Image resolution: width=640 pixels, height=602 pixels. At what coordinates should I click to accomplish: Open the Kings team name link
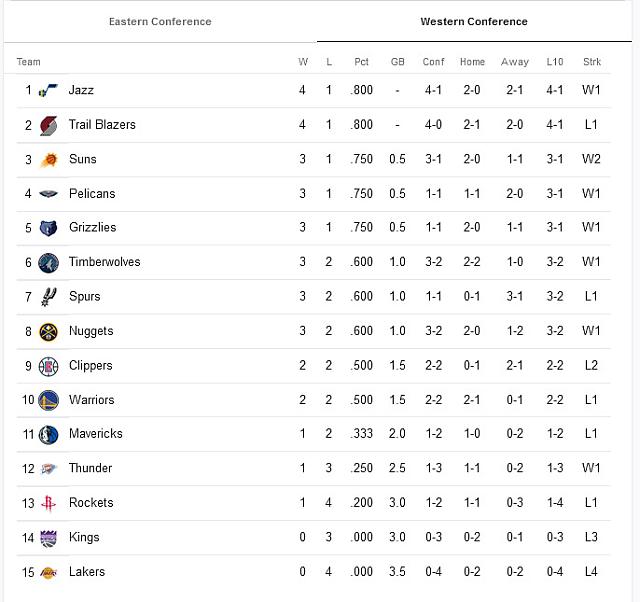coord(84,537)
